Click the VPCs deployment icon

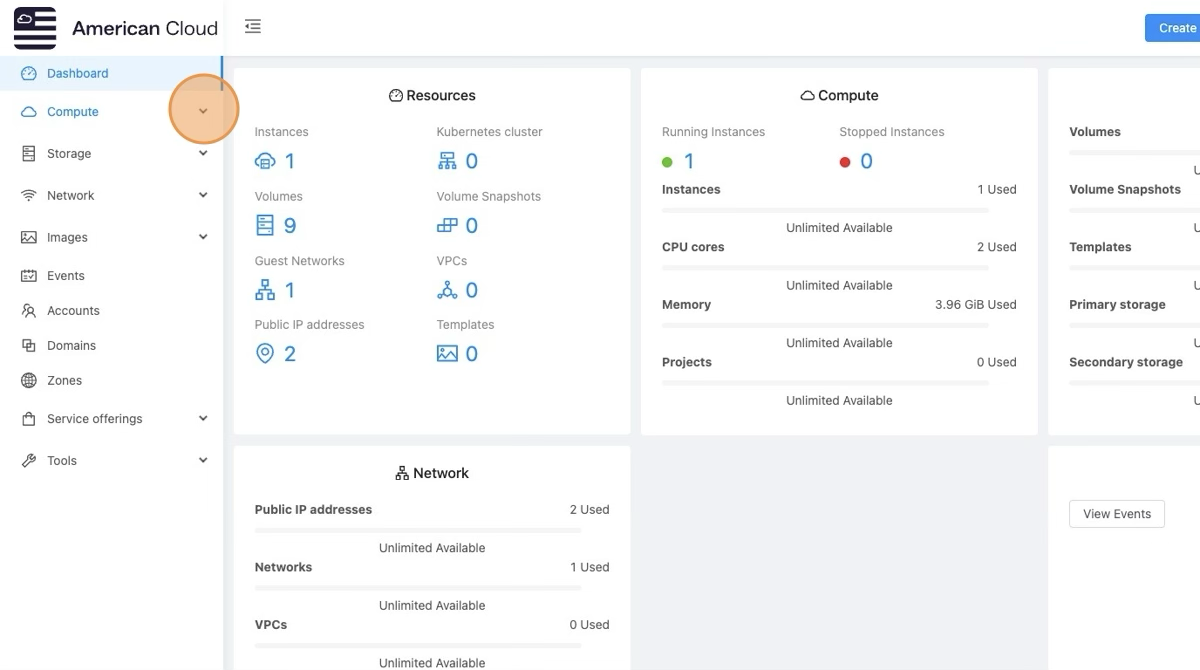(x=447, y=290)
